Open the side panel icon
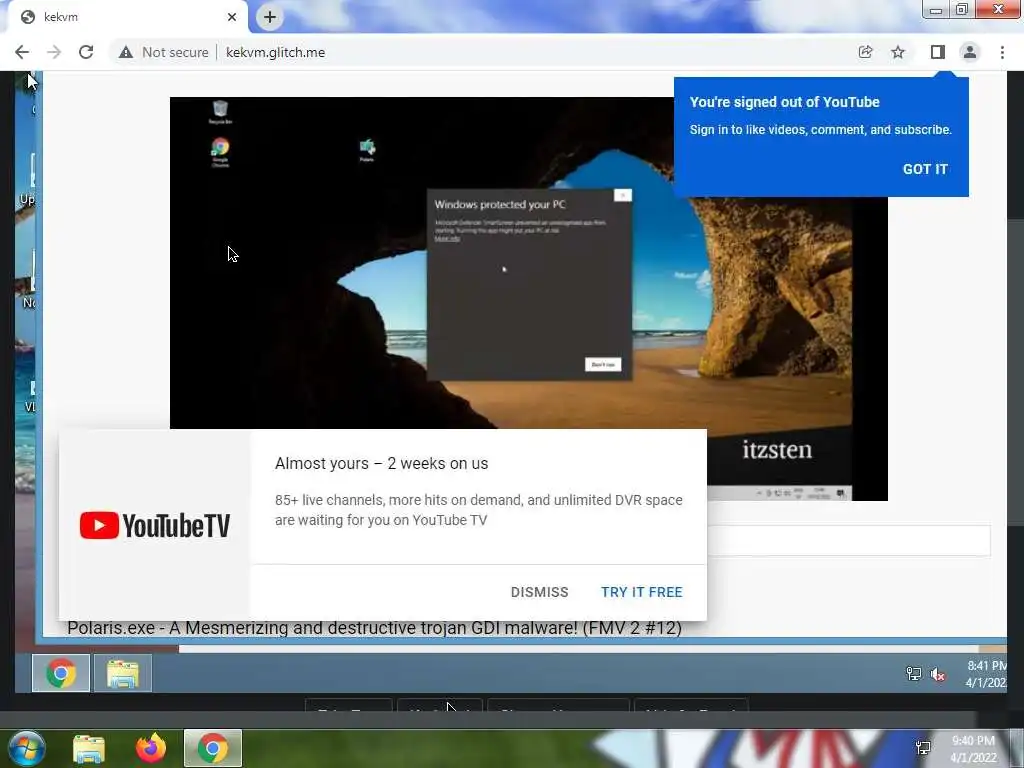 [938, 52]
